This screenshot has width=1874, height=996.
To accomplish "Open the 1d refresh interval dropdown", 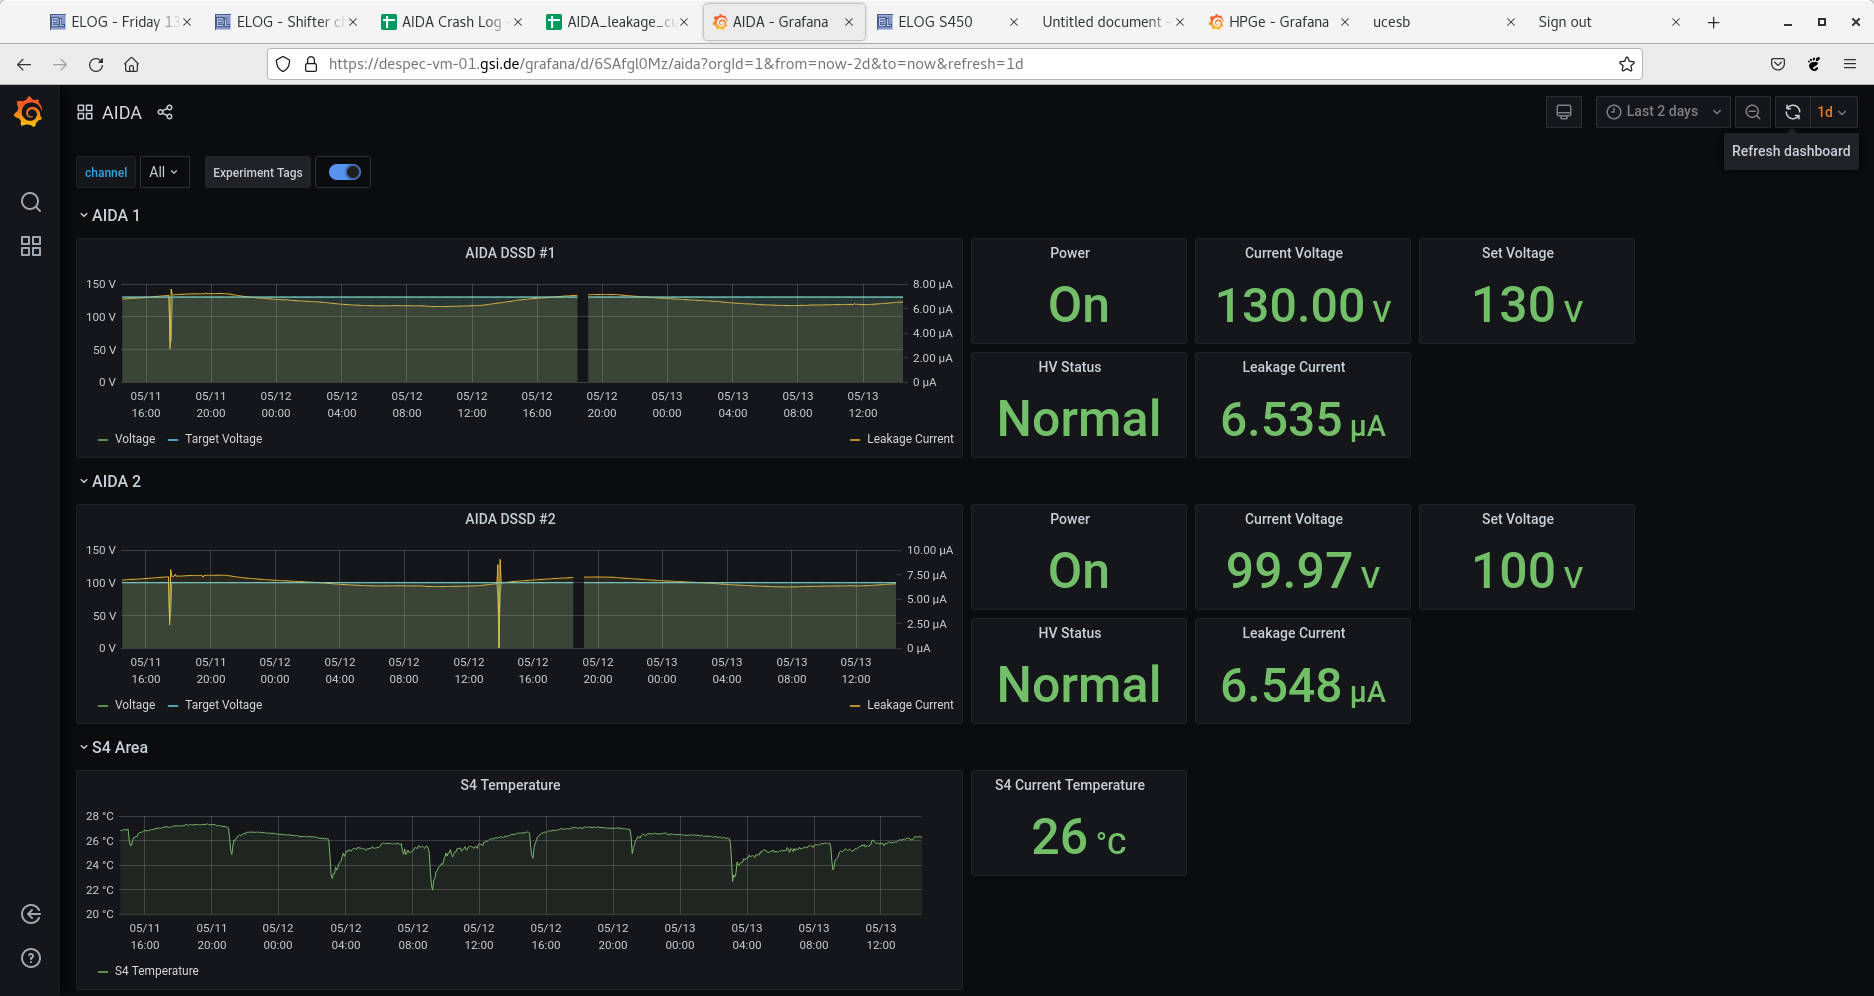I will pyautogui.click(x=1833, y=112).
